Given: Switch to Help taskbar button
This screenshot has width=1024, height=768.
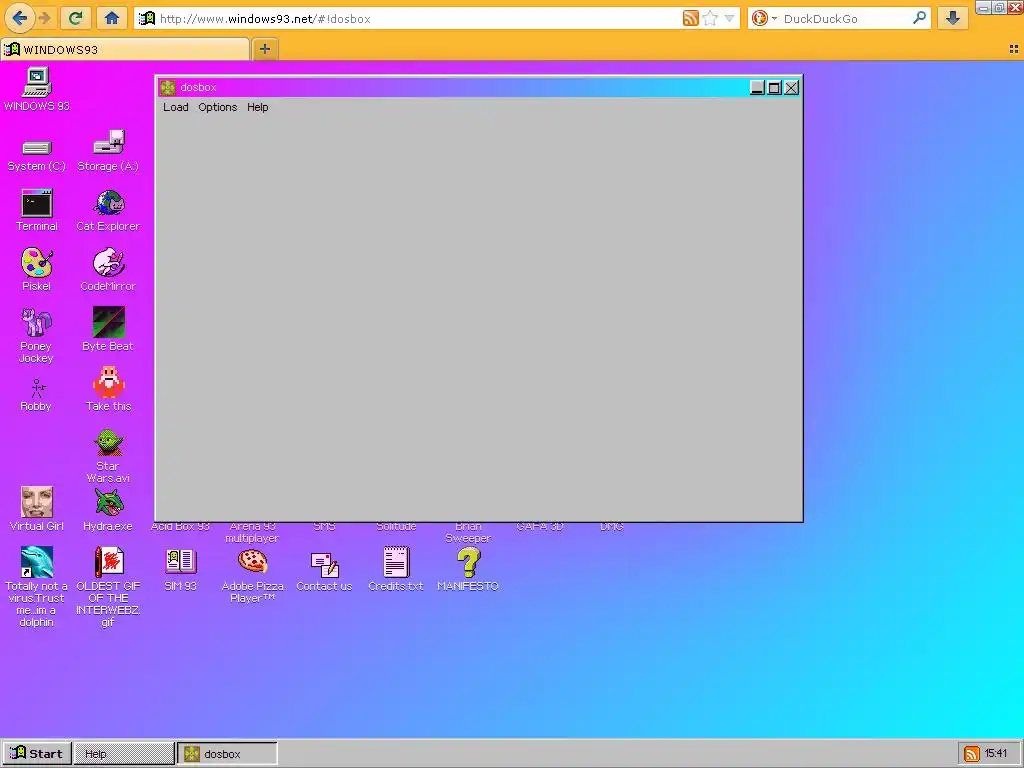Looking at the screenshot, I should 124,754.
